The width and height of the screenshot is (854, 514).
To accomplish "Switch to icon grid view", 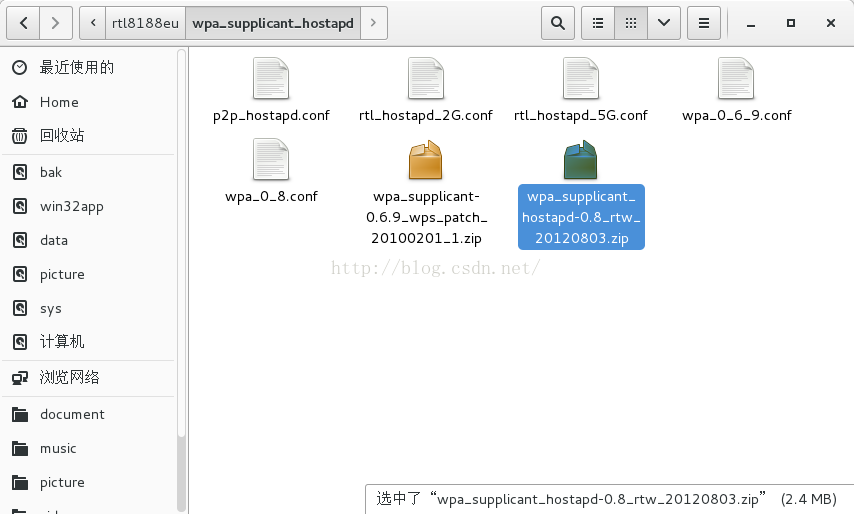I will [630, 22].
